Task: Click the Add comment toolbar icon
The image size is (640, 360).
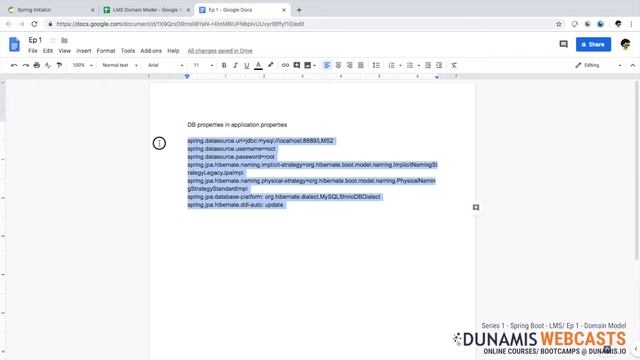Action: [x=297, y=65]
